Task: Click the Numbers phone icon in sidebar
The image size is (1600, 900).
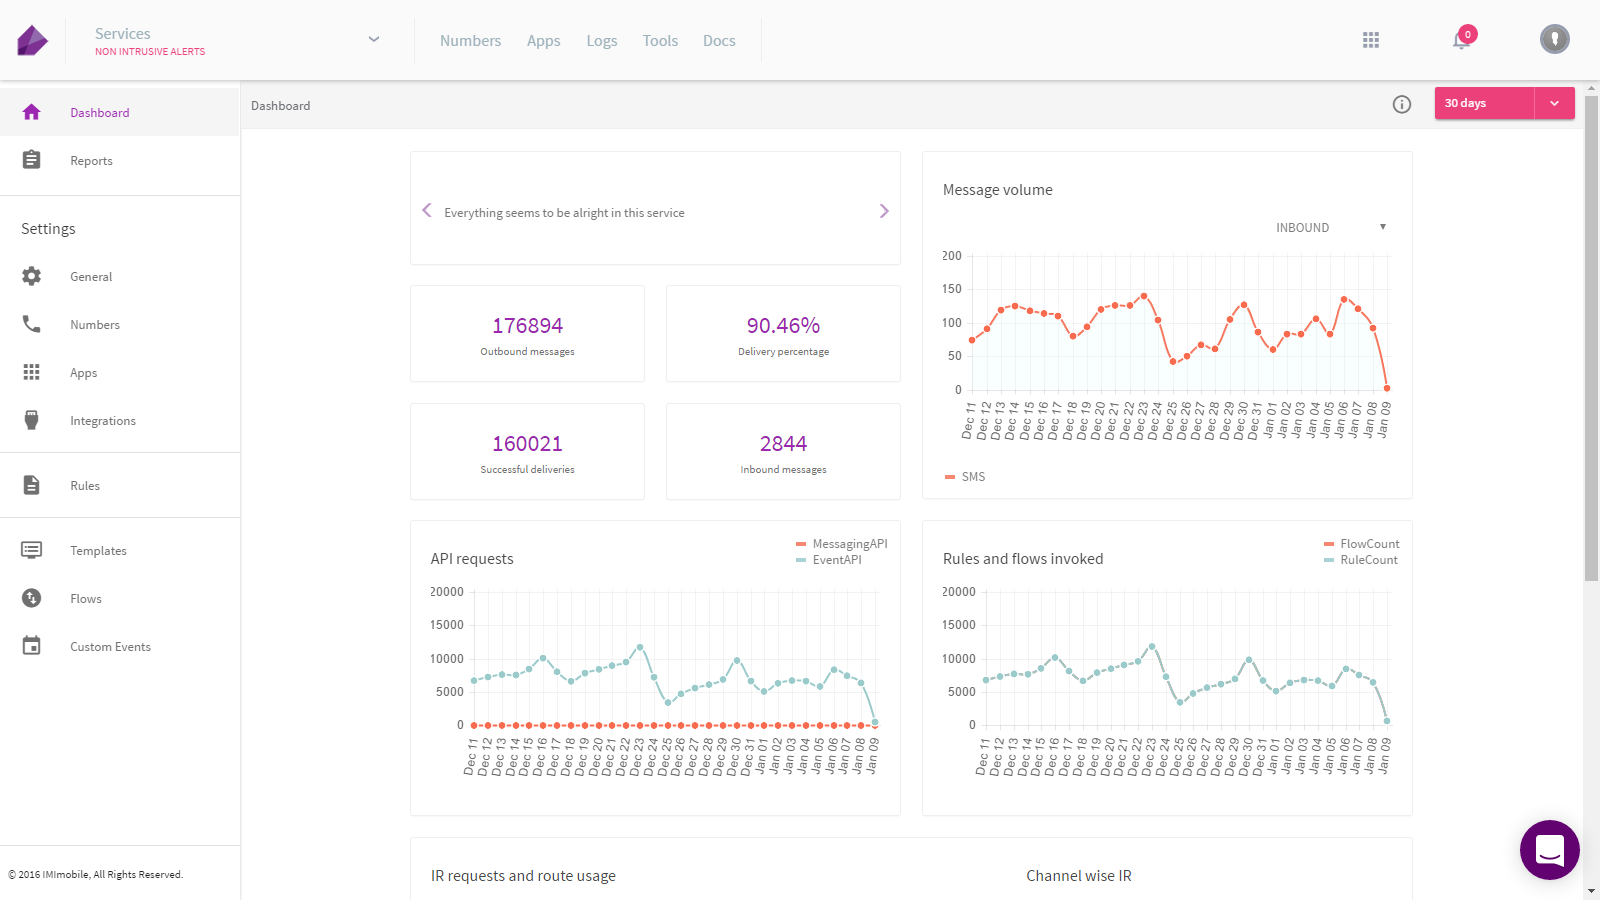Action: click(x=31, y=324)
